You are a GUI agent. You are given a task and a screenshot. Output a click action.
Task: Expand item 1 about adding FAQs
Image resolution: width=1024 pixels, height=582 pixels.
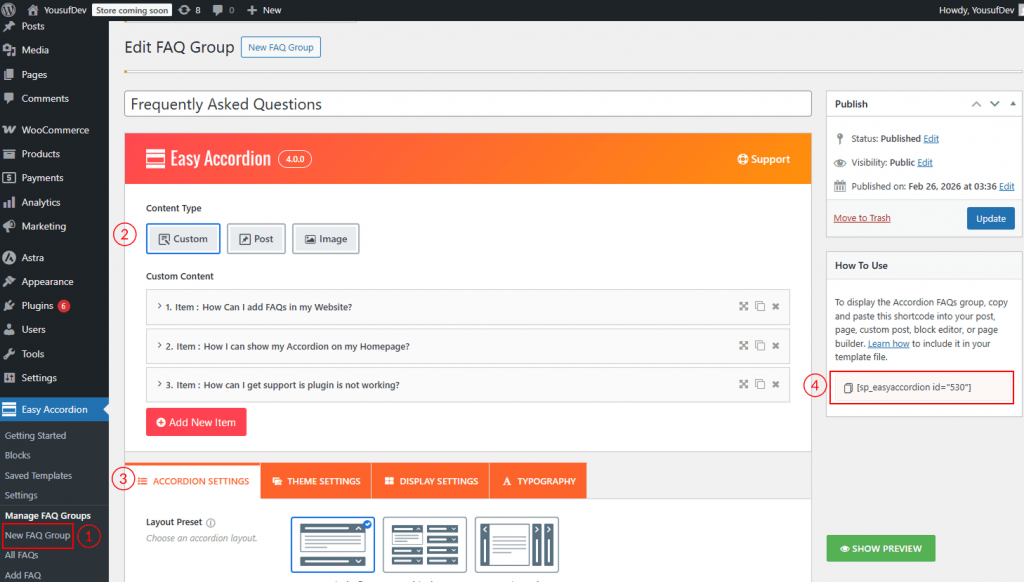coord(160,307)
